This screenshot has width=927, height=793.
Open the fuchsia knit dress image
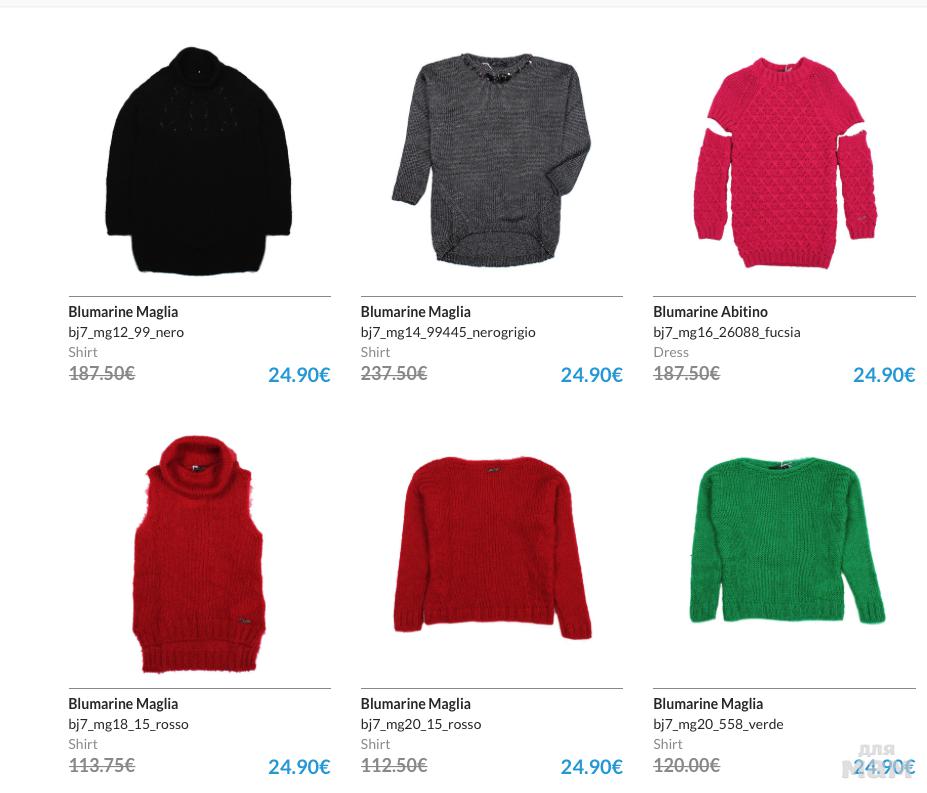(x=784, y=162)
